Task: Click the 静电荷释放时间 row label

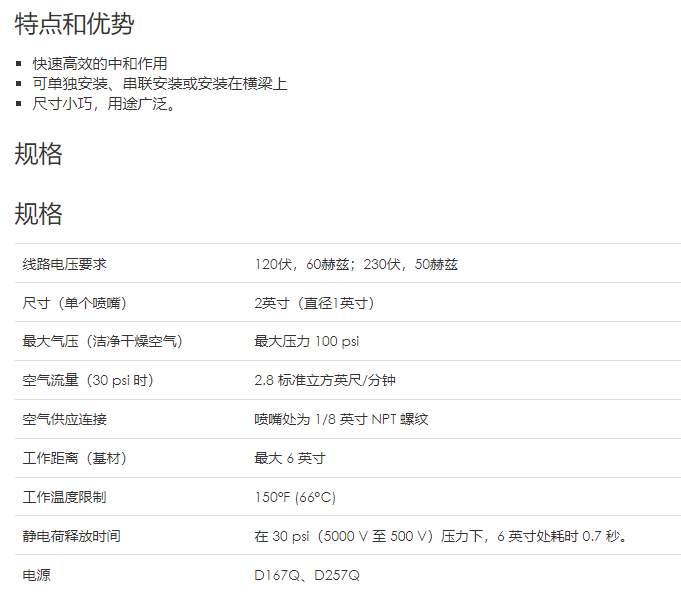Action: (71, 537)
